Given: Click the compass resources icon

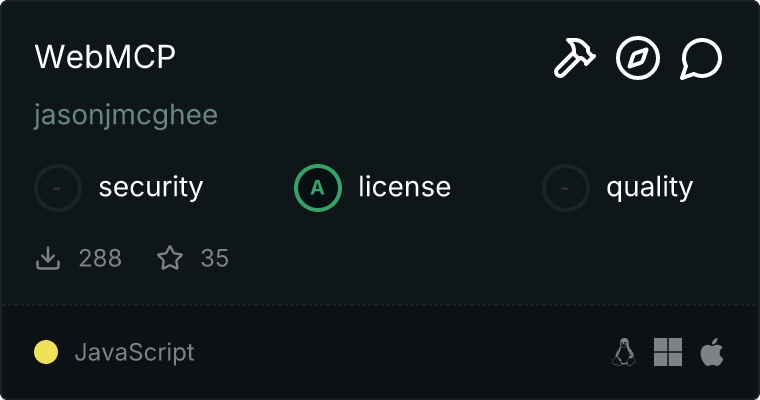Looking at the screenshot, I should click(x=638, y=59).
